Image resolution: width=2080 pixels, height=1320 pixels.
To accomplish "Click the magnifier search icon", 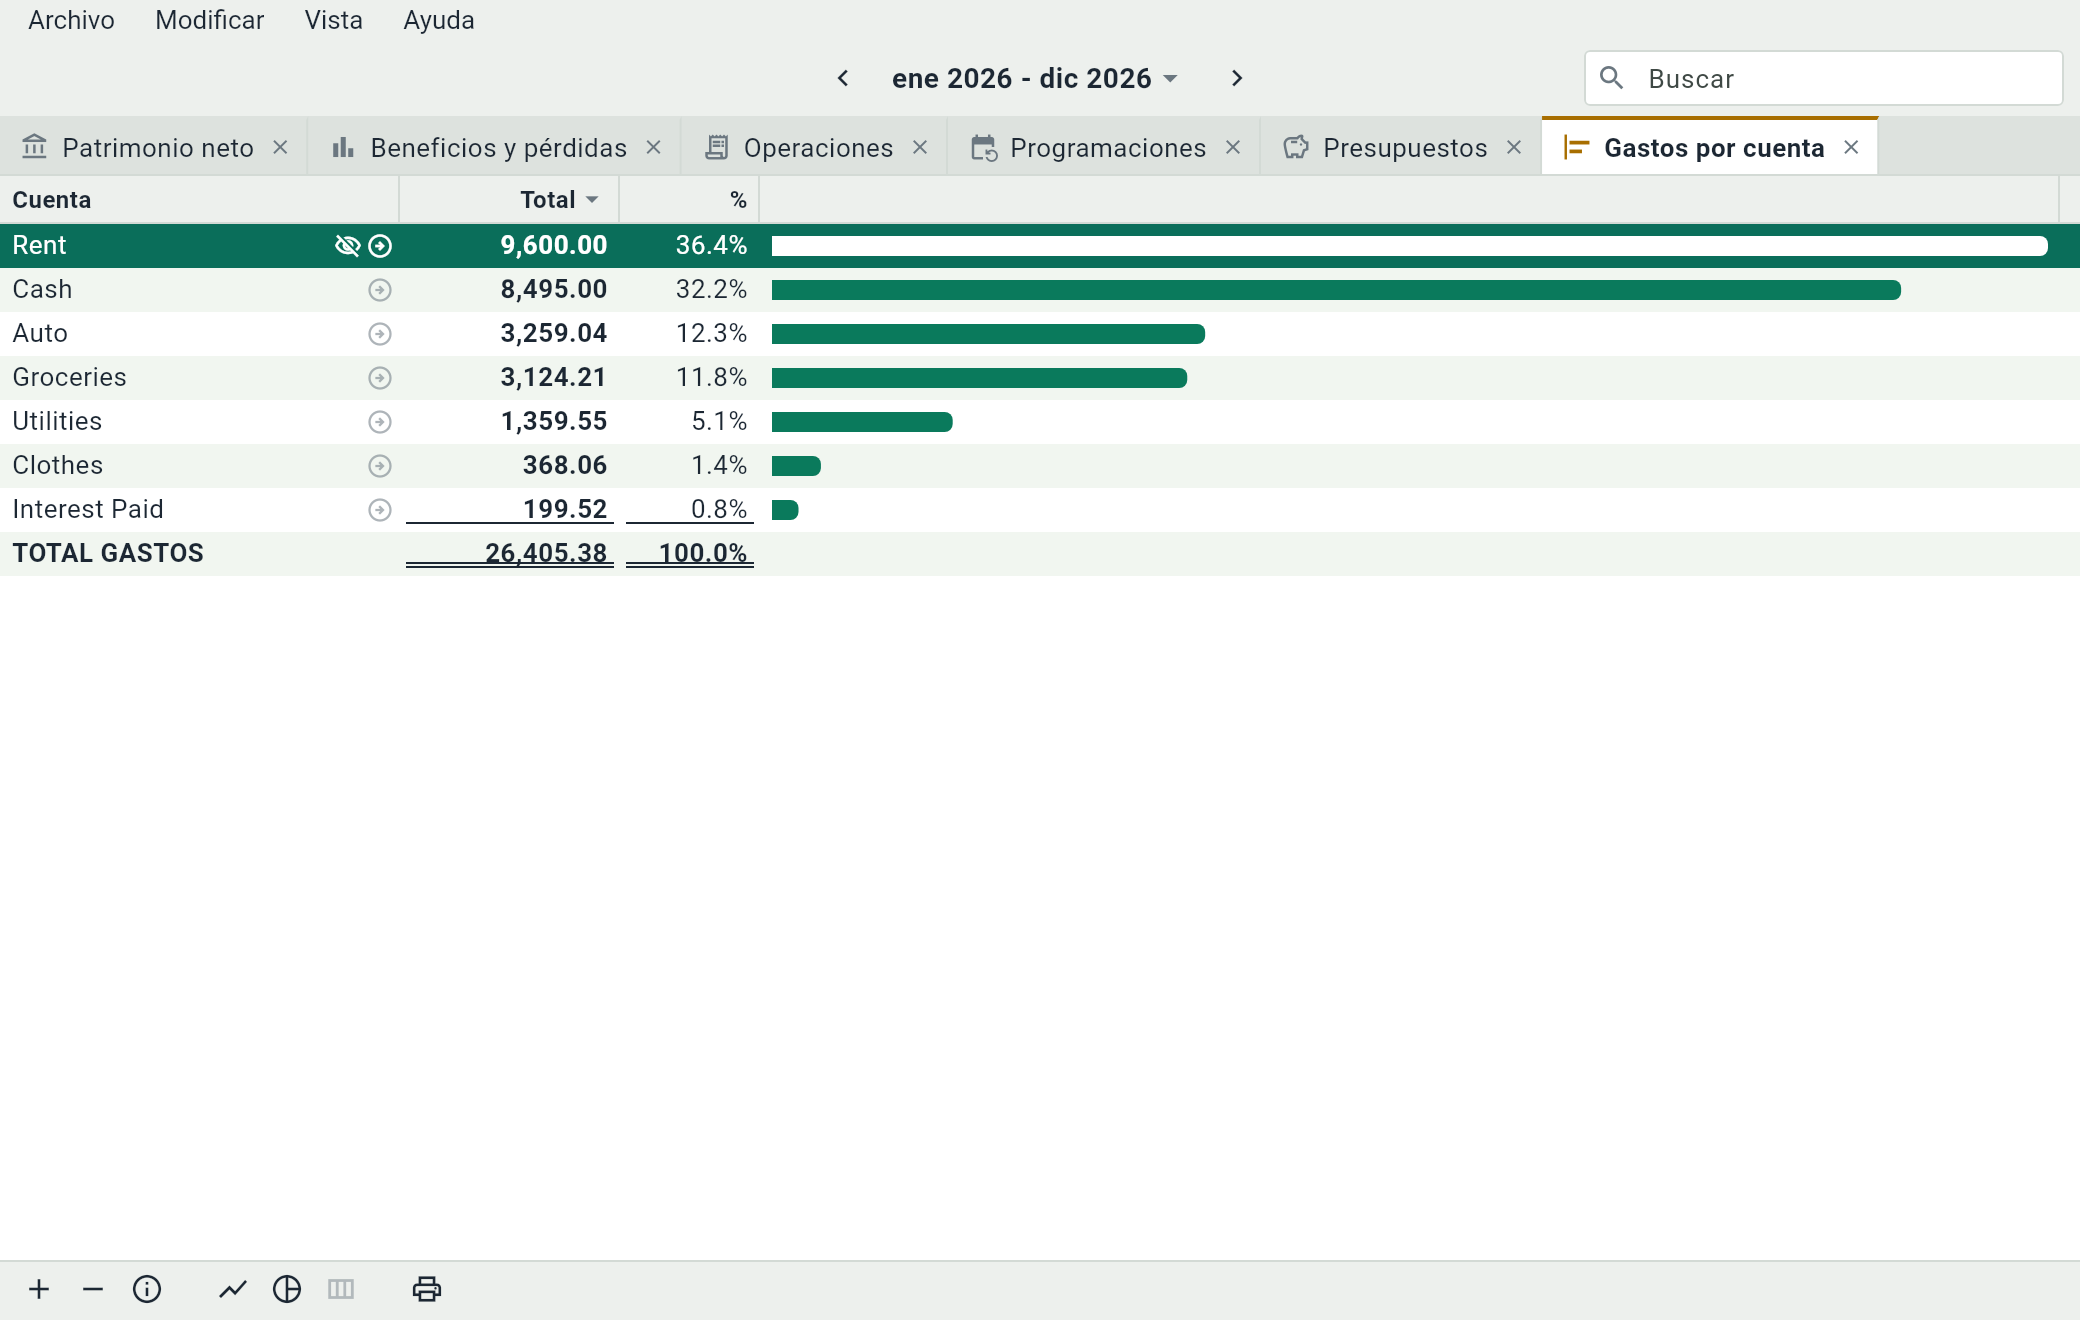I will coord(1611,78).
